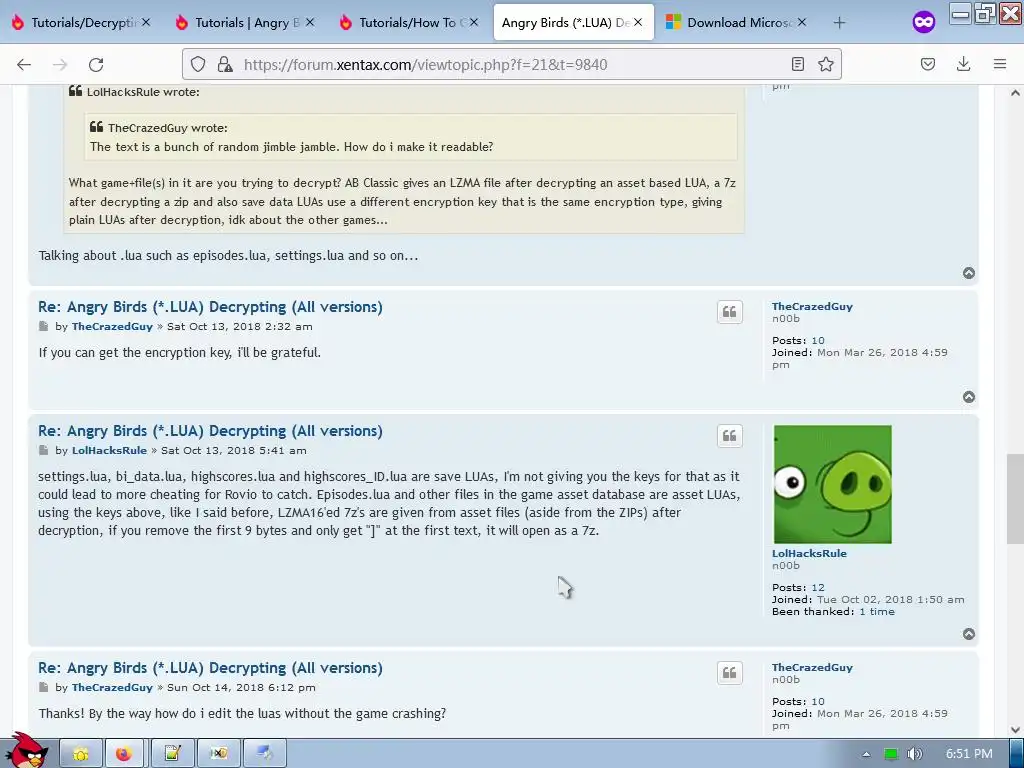Save page to Pocket

927,64
